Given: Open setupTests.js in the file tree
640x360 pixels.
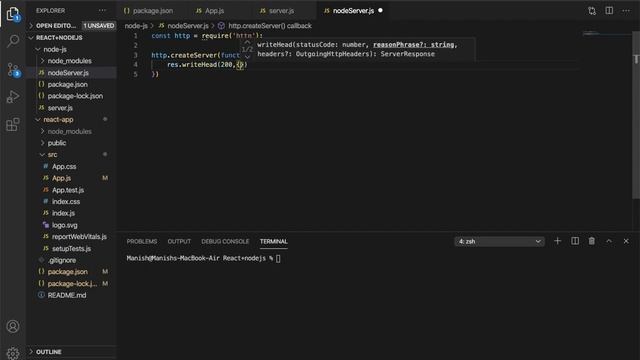Looking at the screenshot, I should click(x=71, y=249).
